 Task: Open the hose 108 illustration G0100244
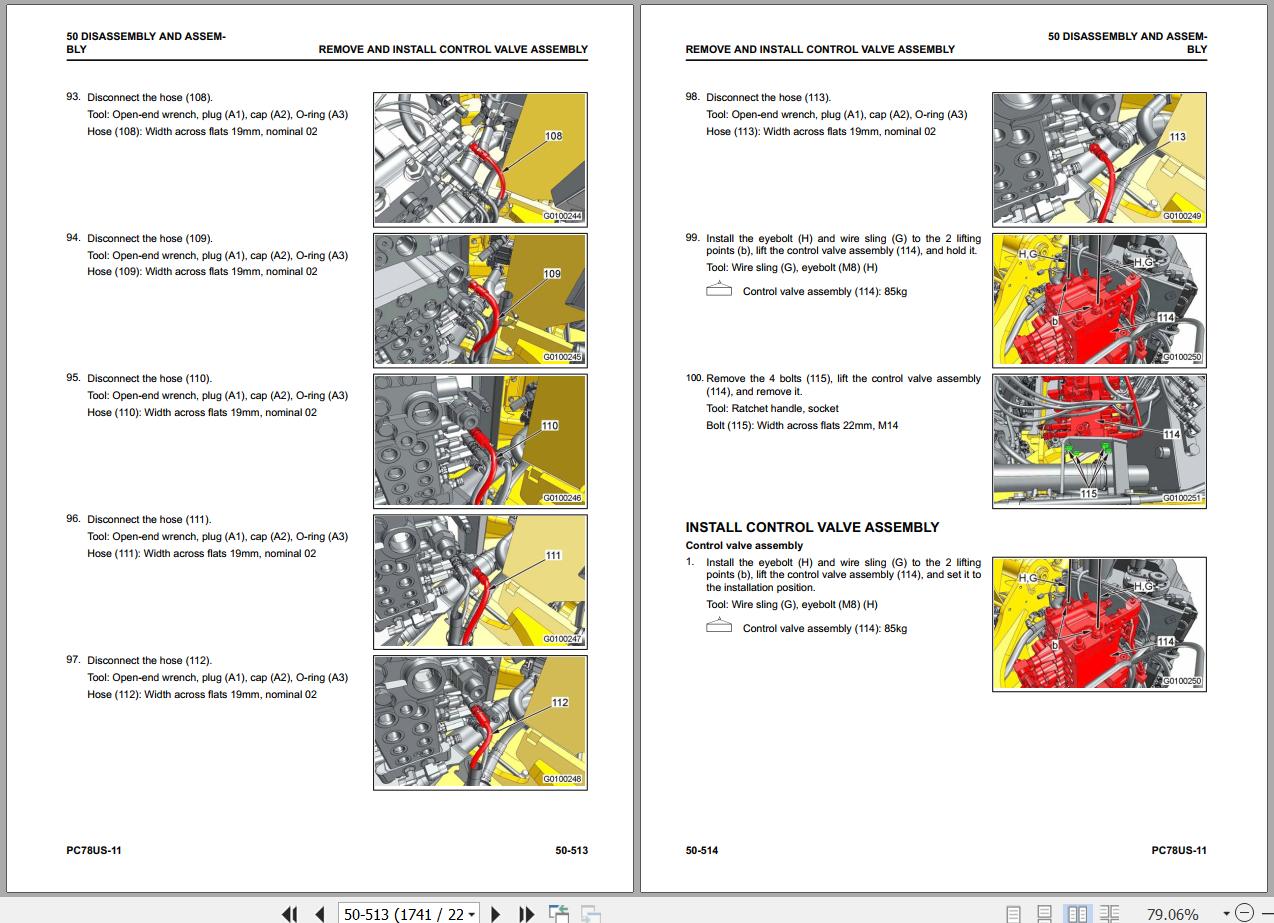[x=480, y=160]
